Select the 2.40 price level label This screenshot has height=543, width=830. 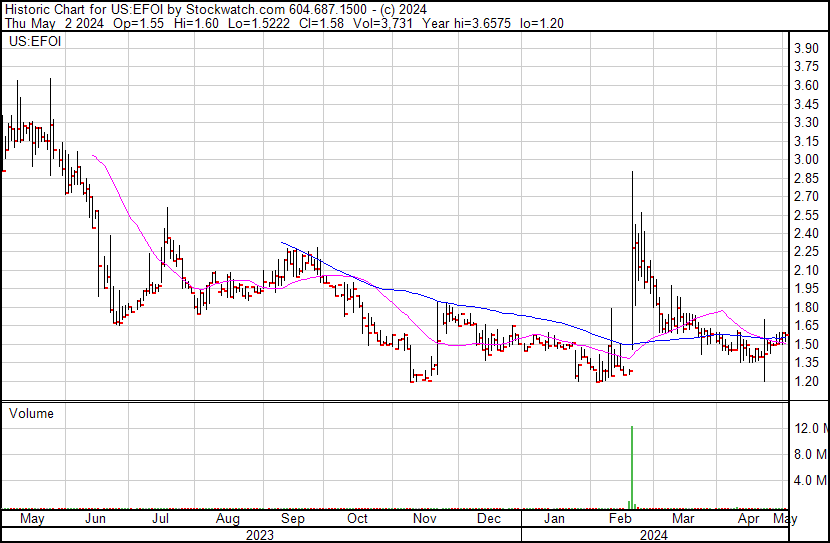tap(805, 233)
